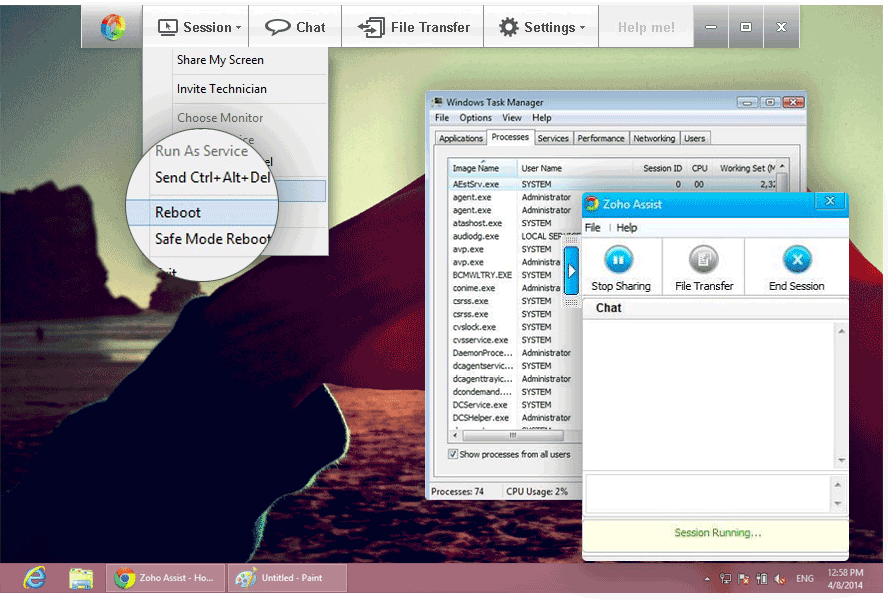896x608 pixels.
Task: Click the blue side-panel arrow handle
Action: pyautogui.click(x=572, y=270)
